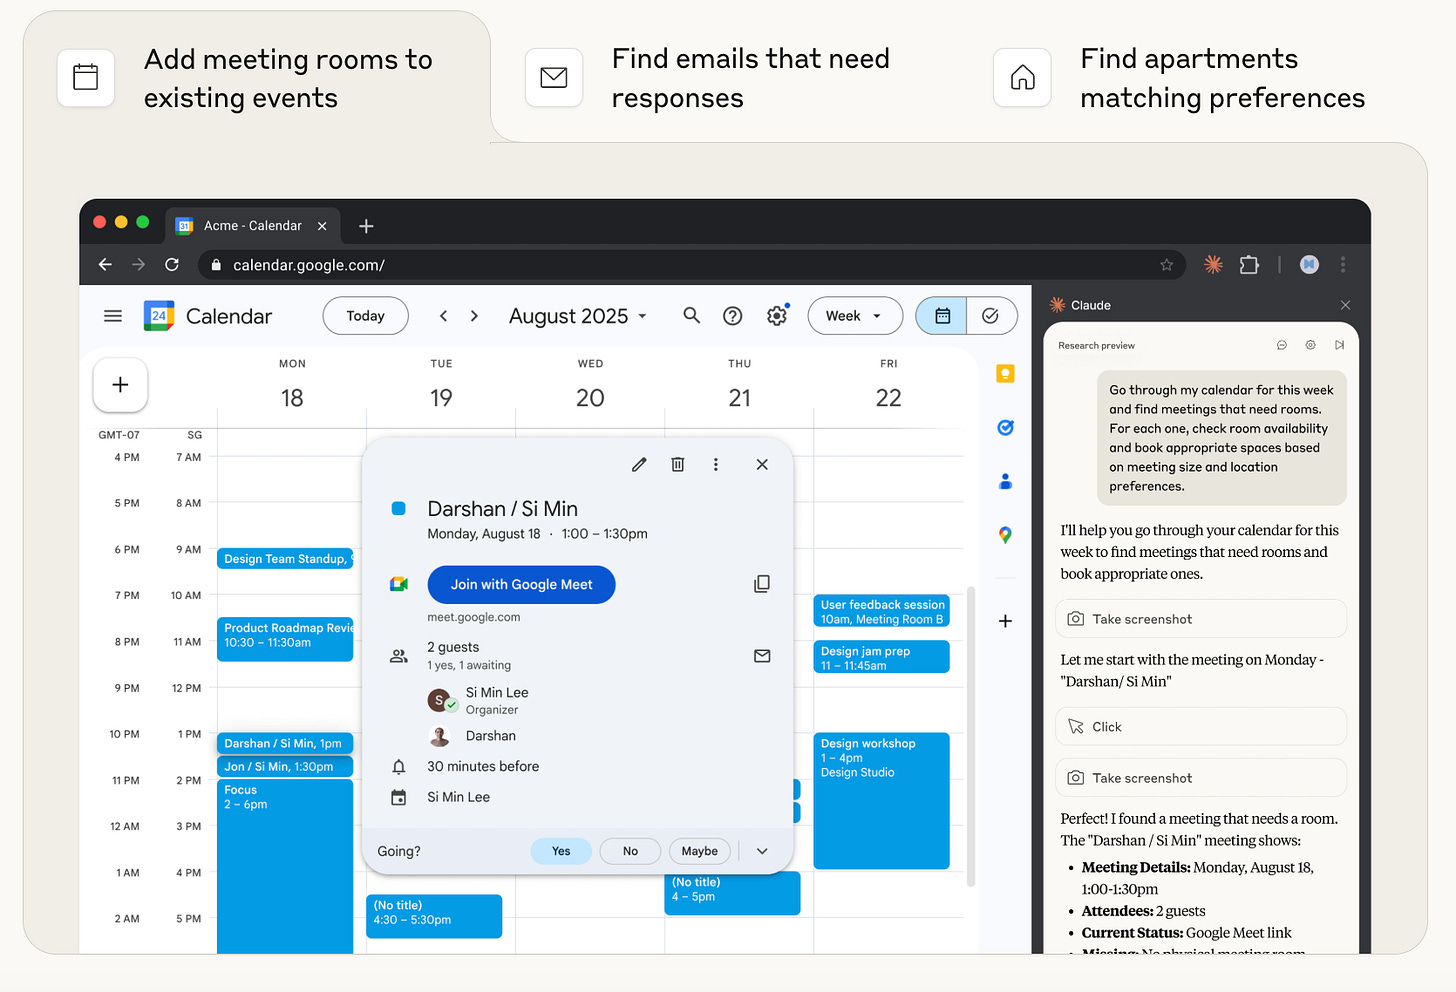Screen dimensions: 1456x992
Task: Open the August 2025 month dropdown
Action: (x=578, y=316)
